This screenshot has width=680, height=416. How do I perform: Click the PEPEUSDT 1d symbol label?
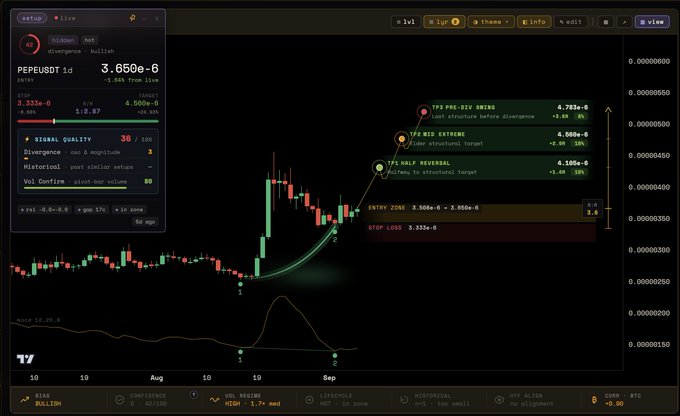pos(45,70)
